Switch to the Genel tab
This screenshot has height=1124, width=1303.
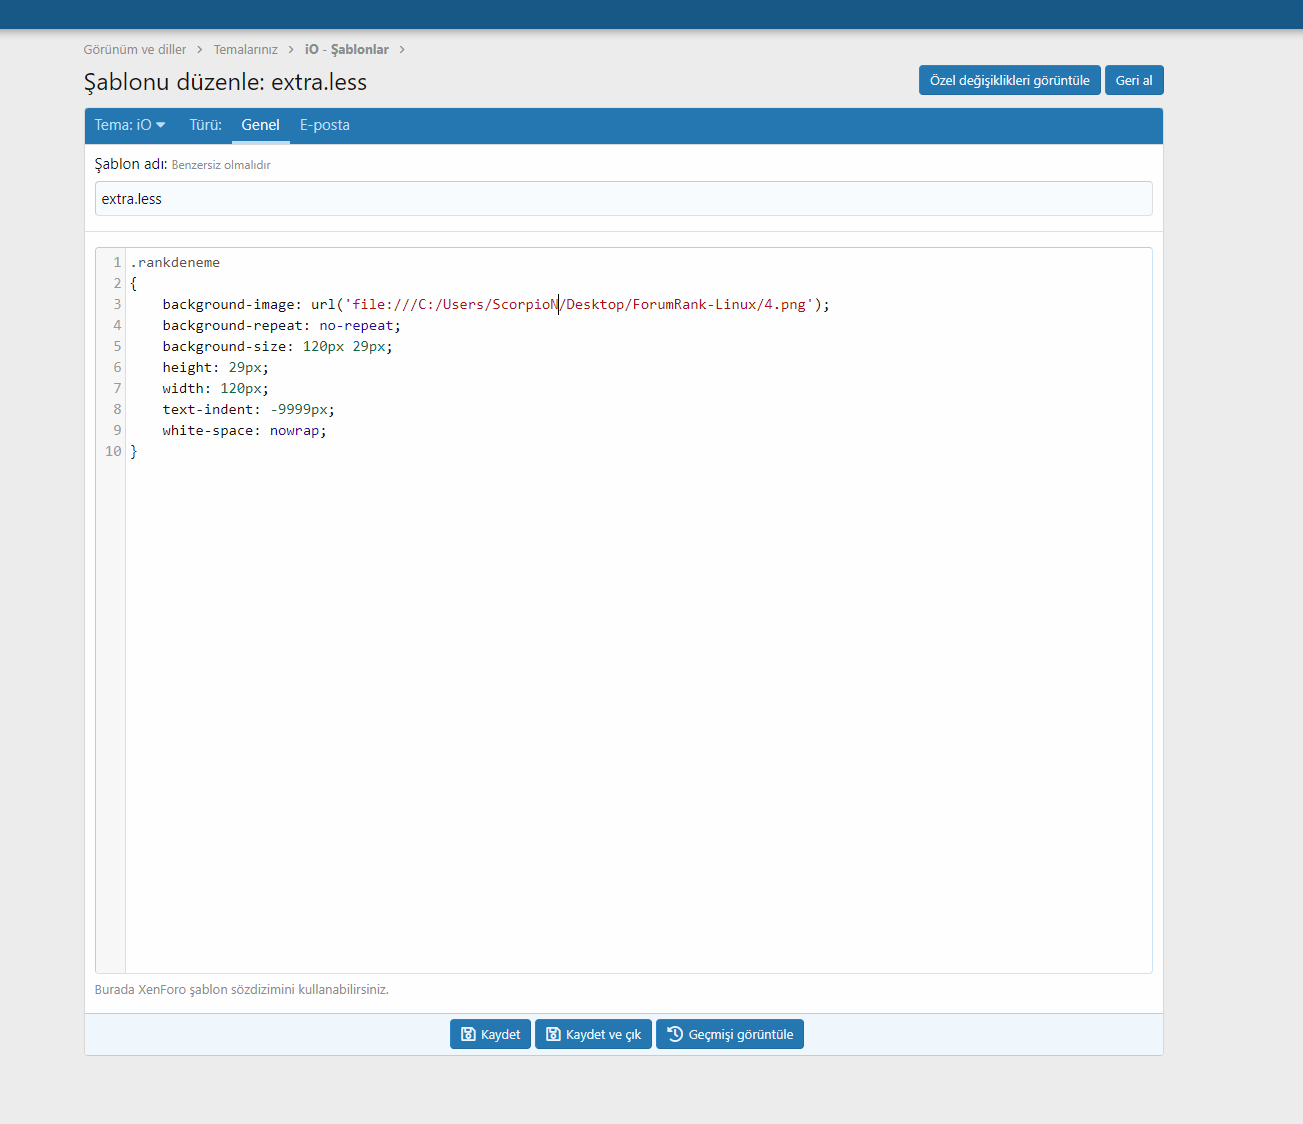coord(260,125)
